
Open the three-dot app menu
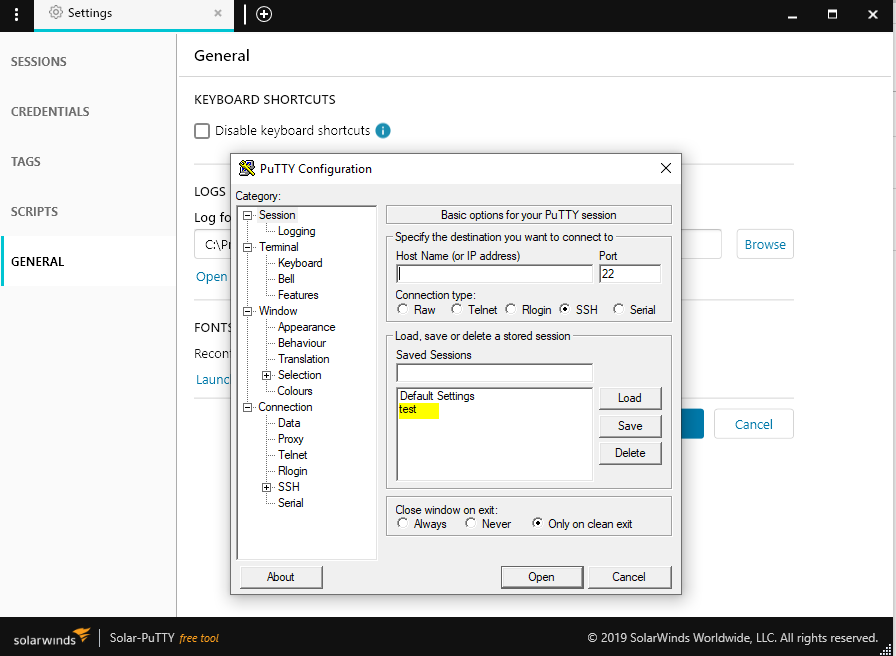[x=16, y=15]
